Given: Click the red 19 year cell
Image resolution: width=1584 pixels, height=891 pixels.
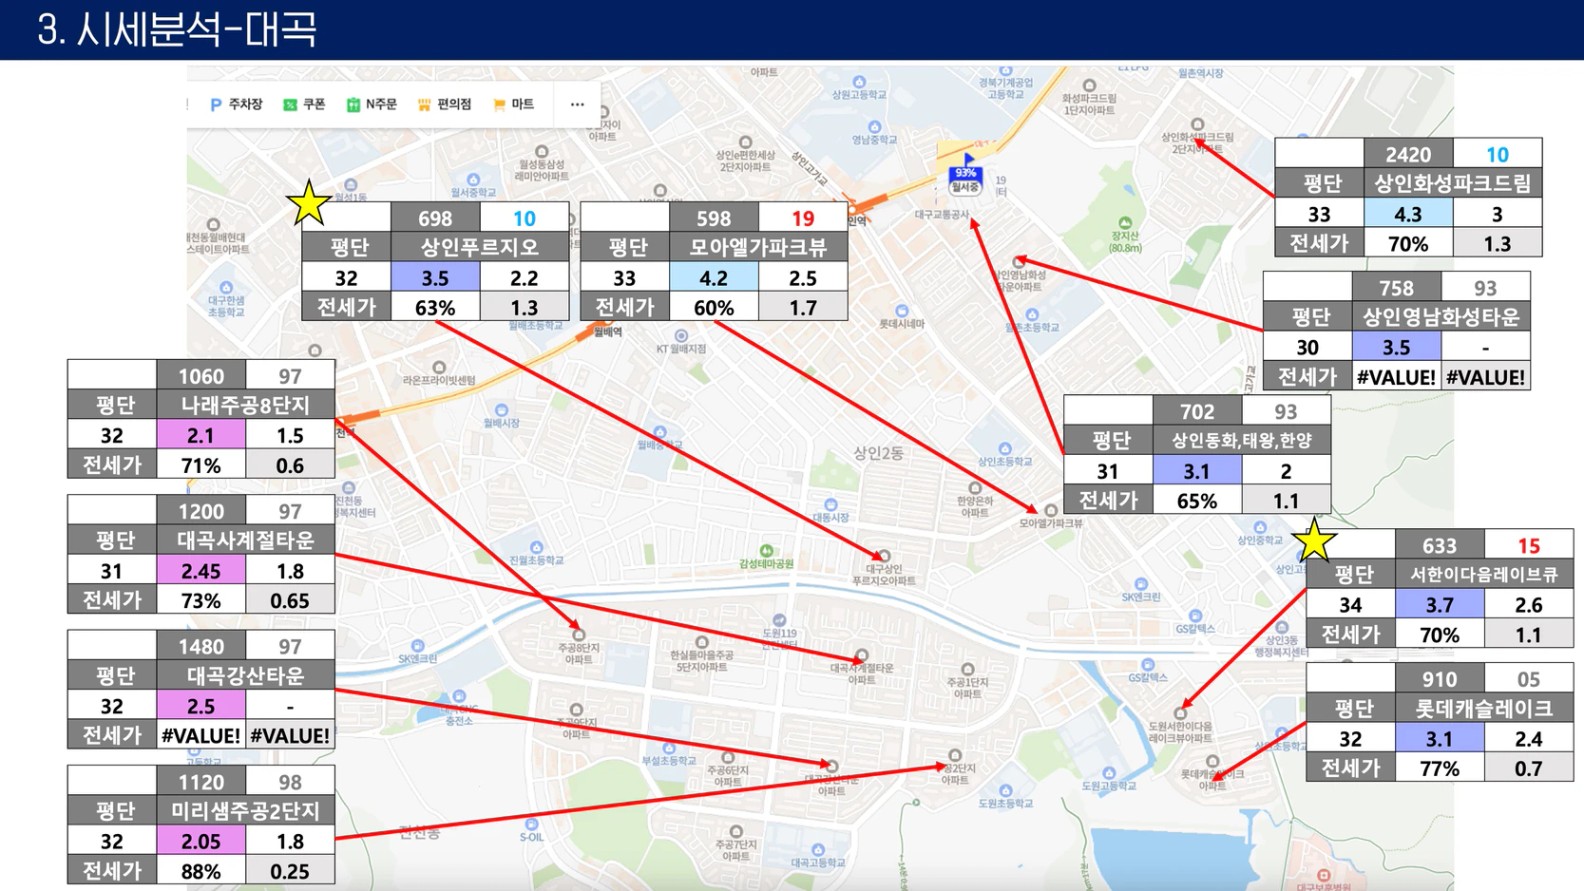Looking at the screenshot, I should coord(803,218).
